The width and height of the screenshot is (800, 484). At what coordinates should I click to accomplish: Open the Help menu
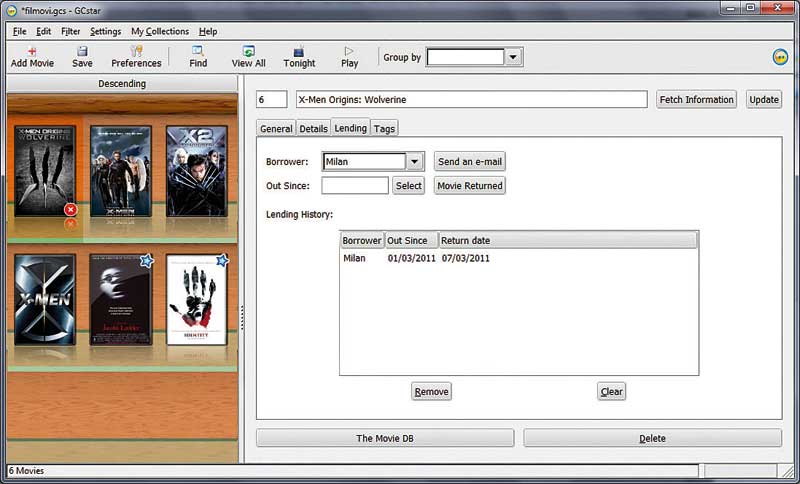click(208, 32)
